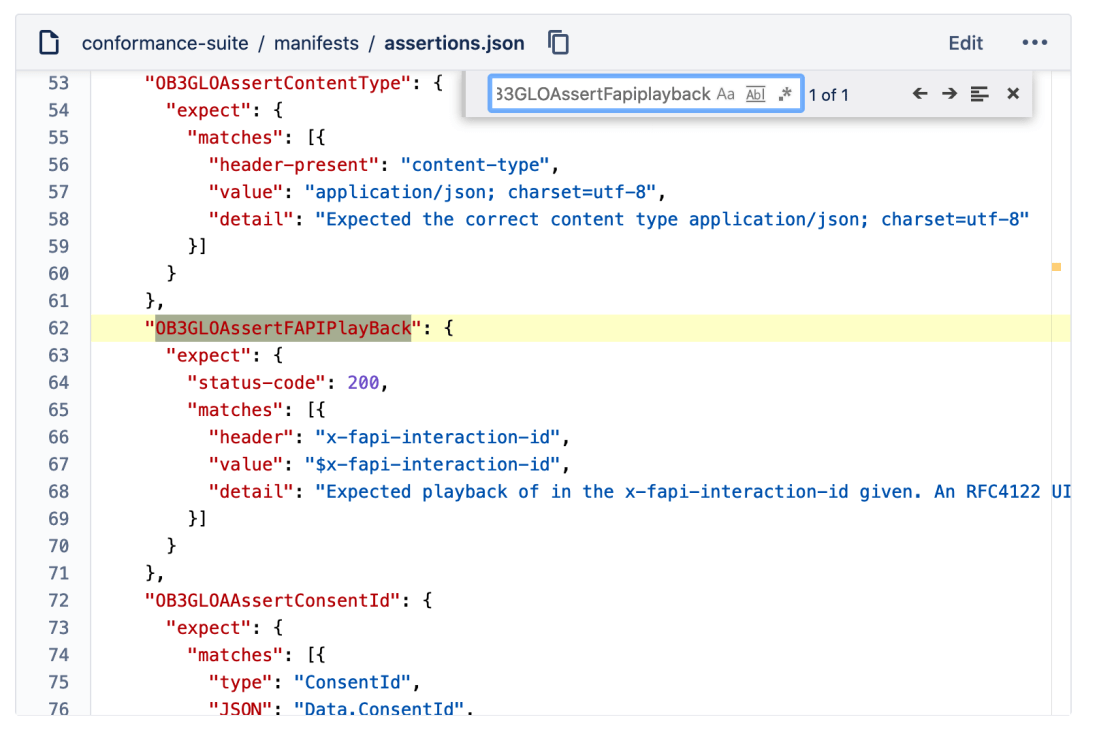Click the yellow scrollbar match marker

1056,267
